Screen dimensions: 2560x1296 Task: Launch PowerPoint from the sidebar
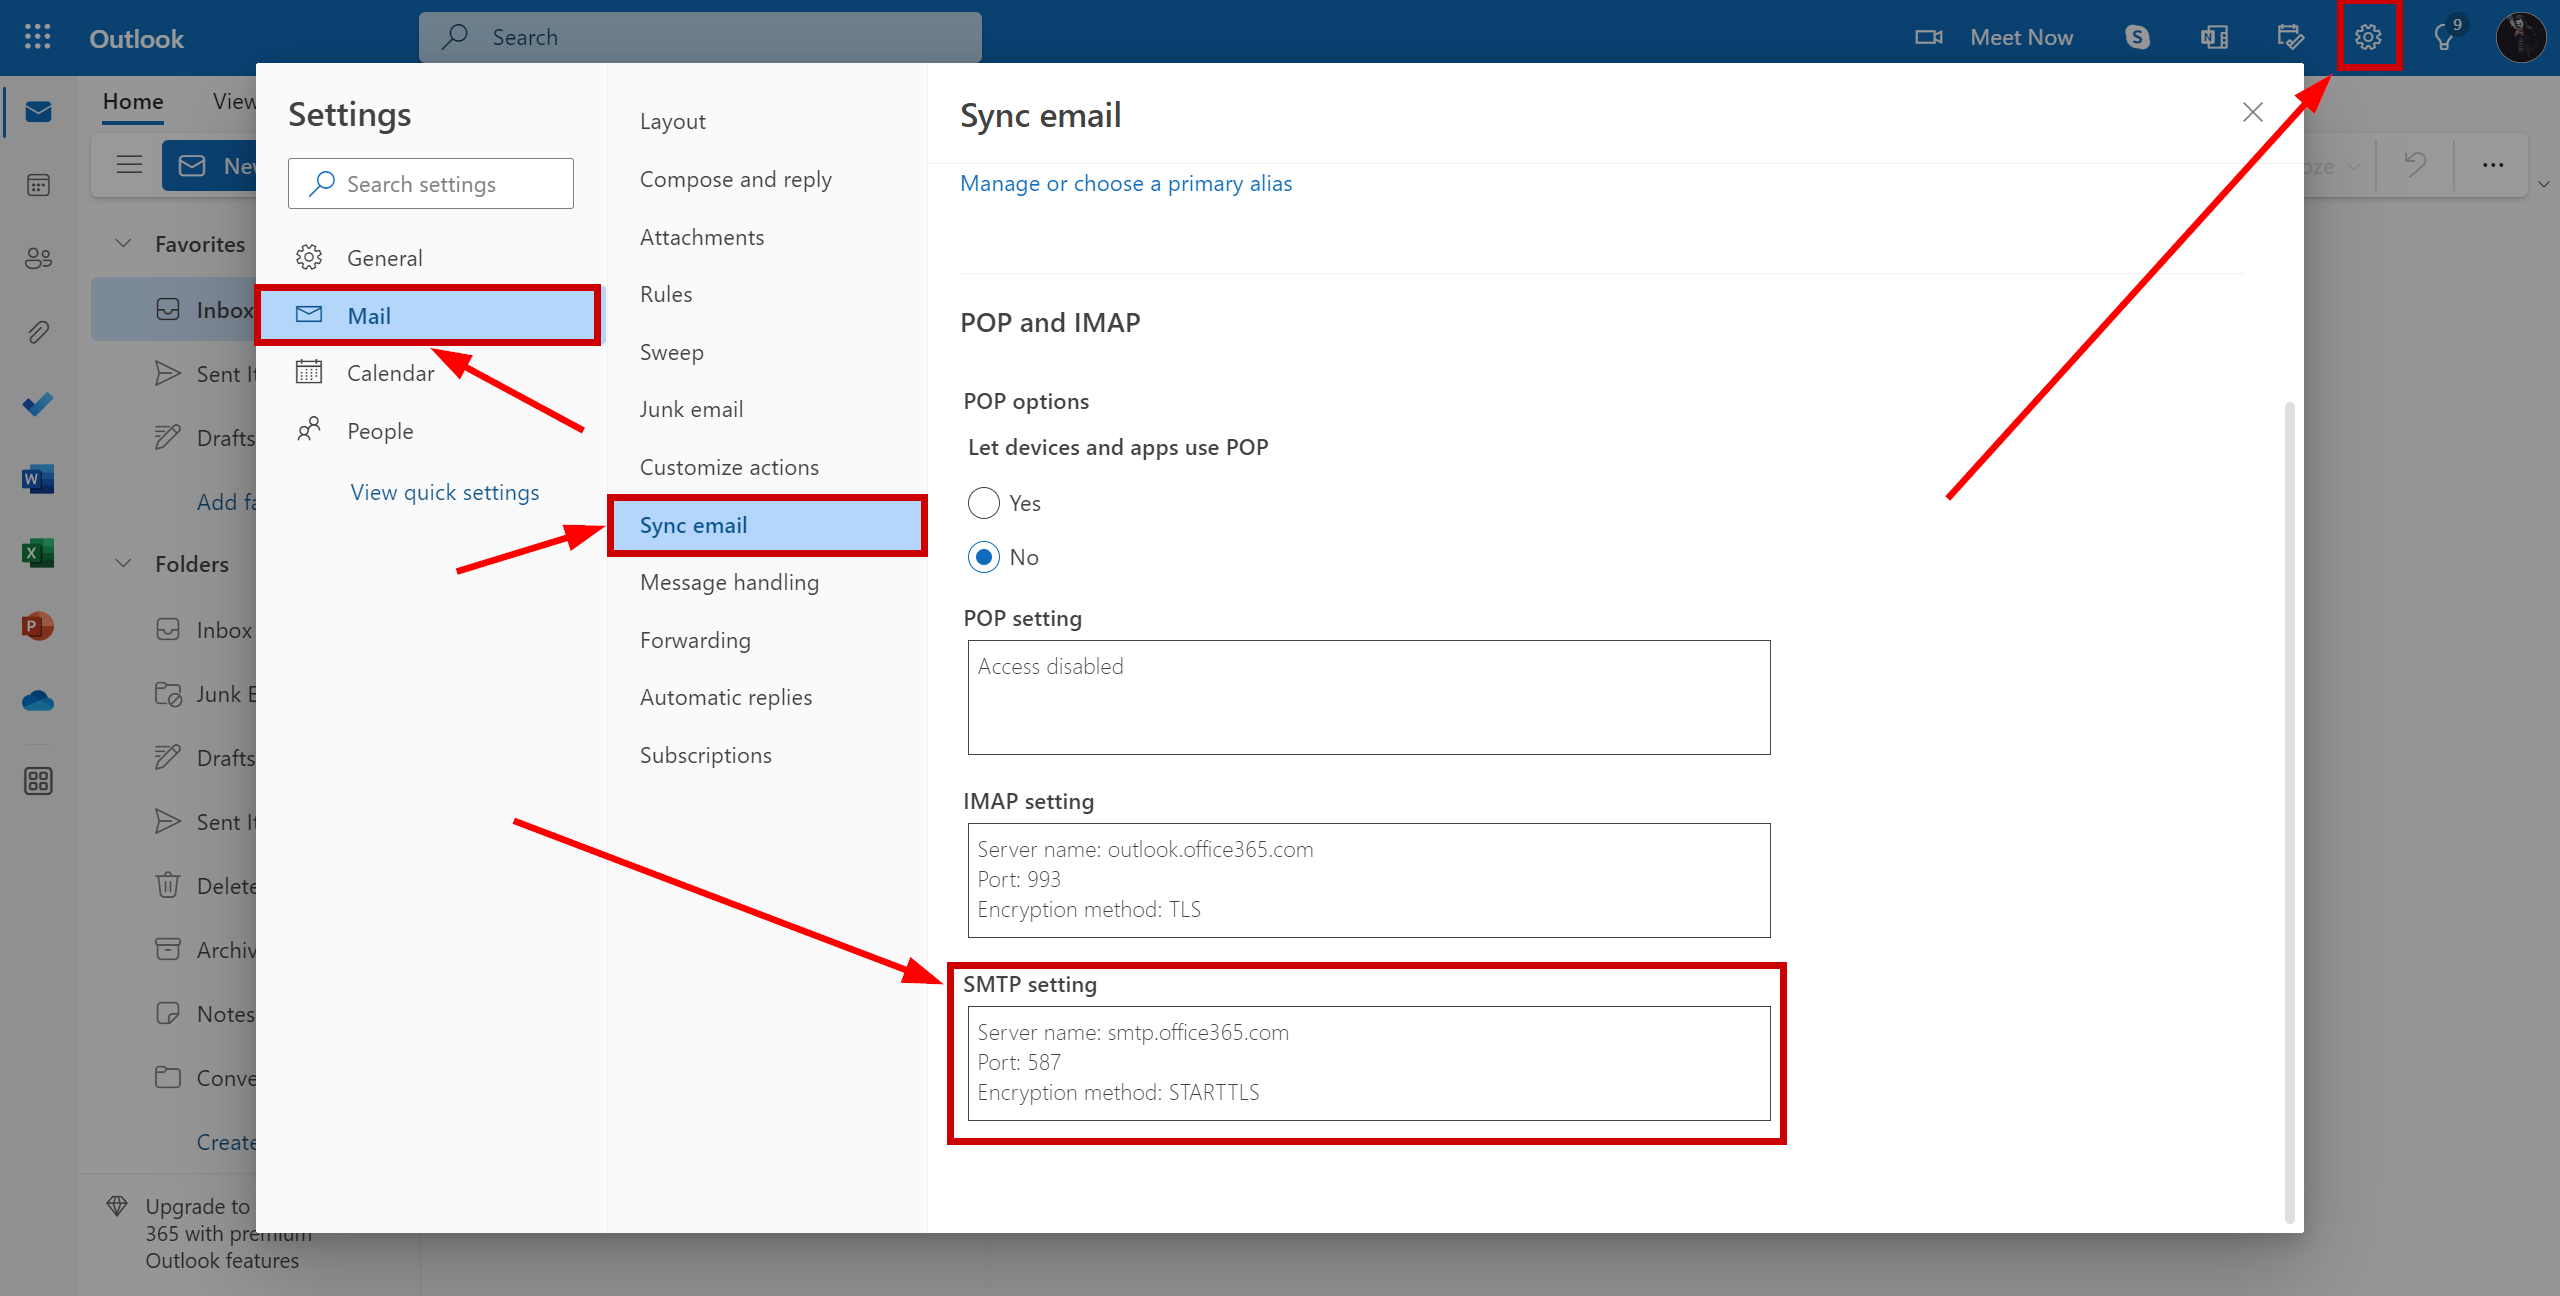[38, 627]
